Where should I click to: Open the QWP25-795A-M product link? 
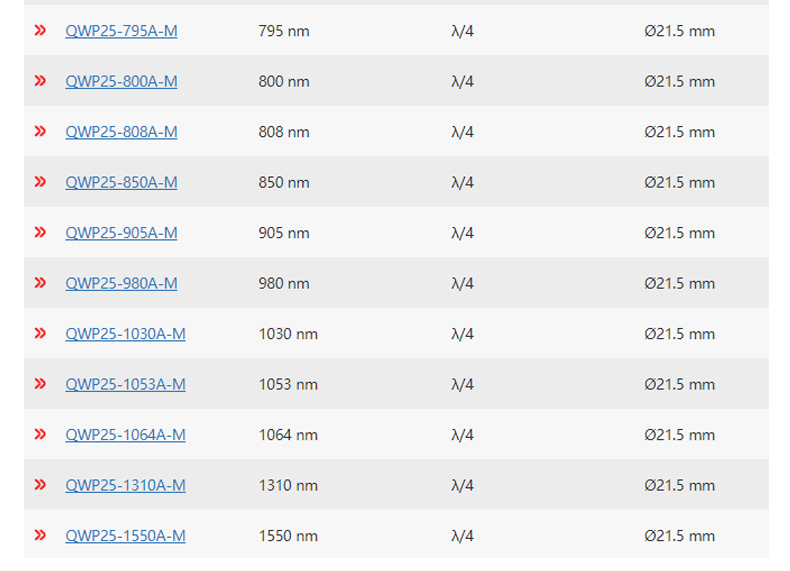[121, 31]
